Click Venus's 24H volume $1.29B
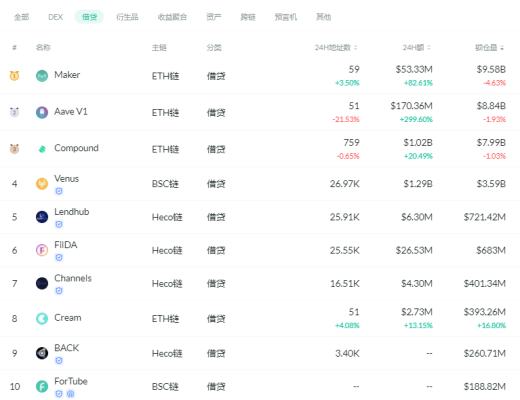 pyautogui.click(x=418, y=184)
